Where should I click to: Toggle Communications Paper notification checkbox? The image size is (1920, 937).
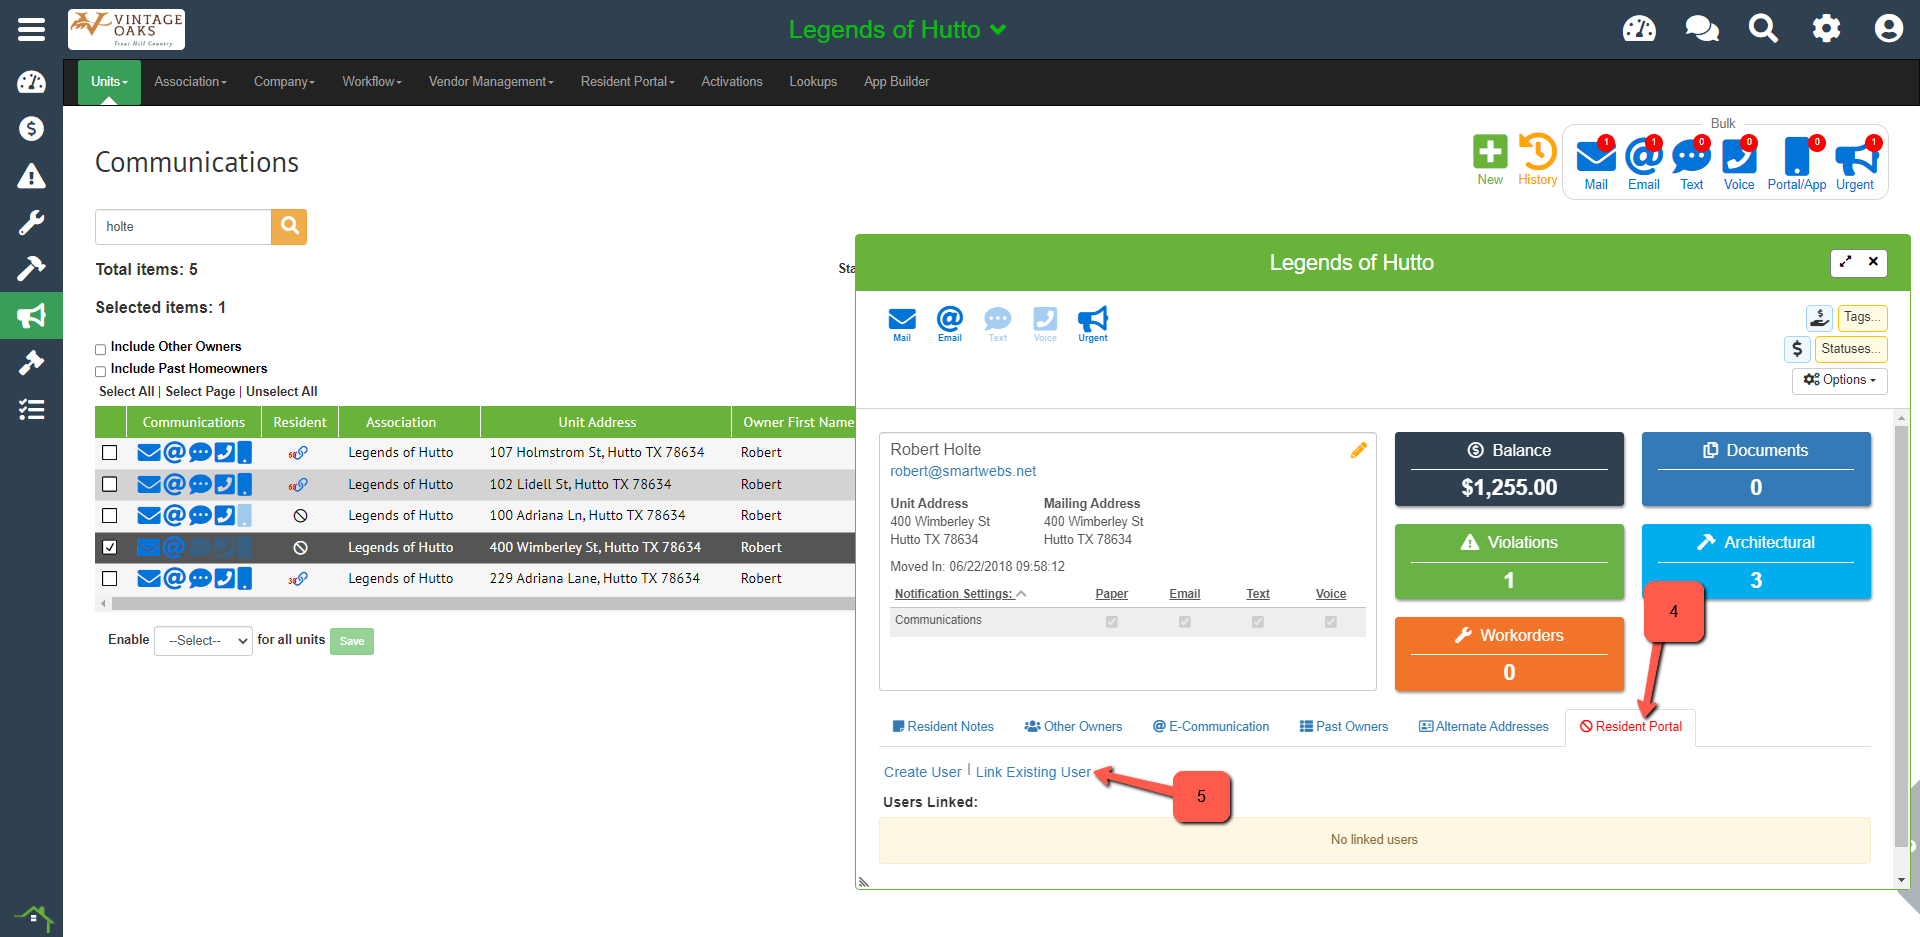(x=1112, y=622)
